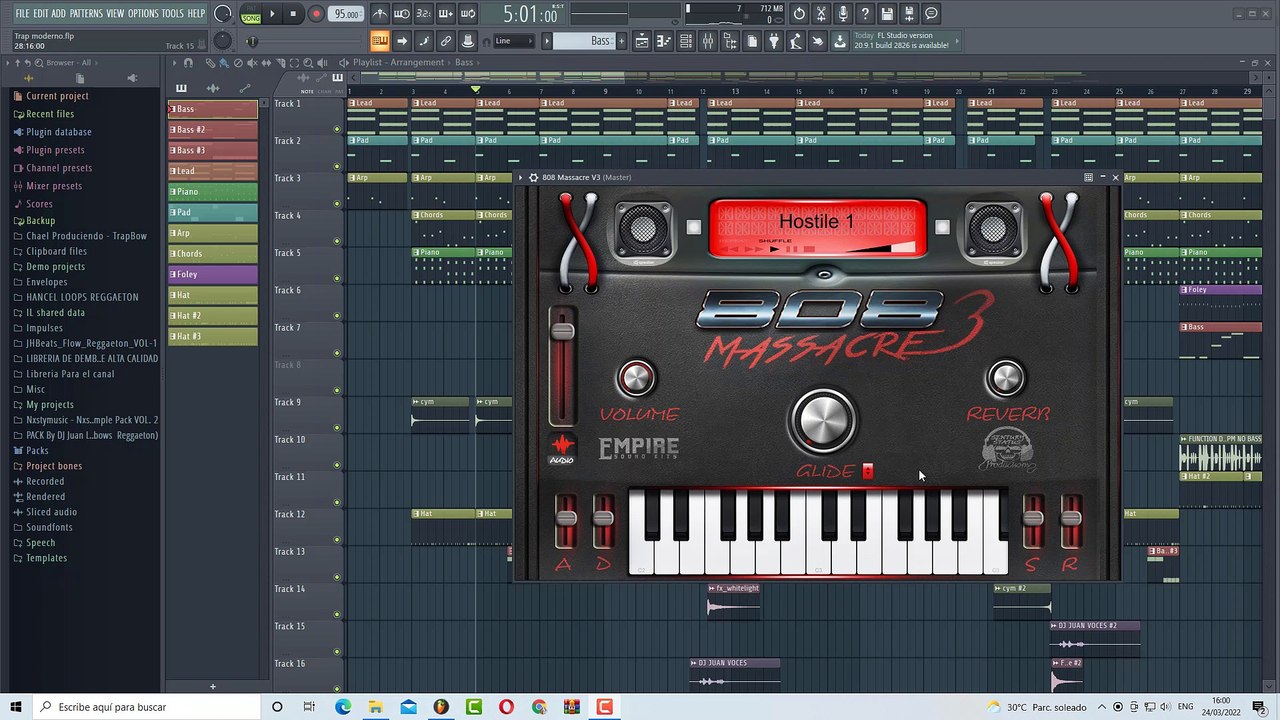Toggle PAT/SONG mode switch
This screenshot has height=720, width=1280.
pos(250,14)
